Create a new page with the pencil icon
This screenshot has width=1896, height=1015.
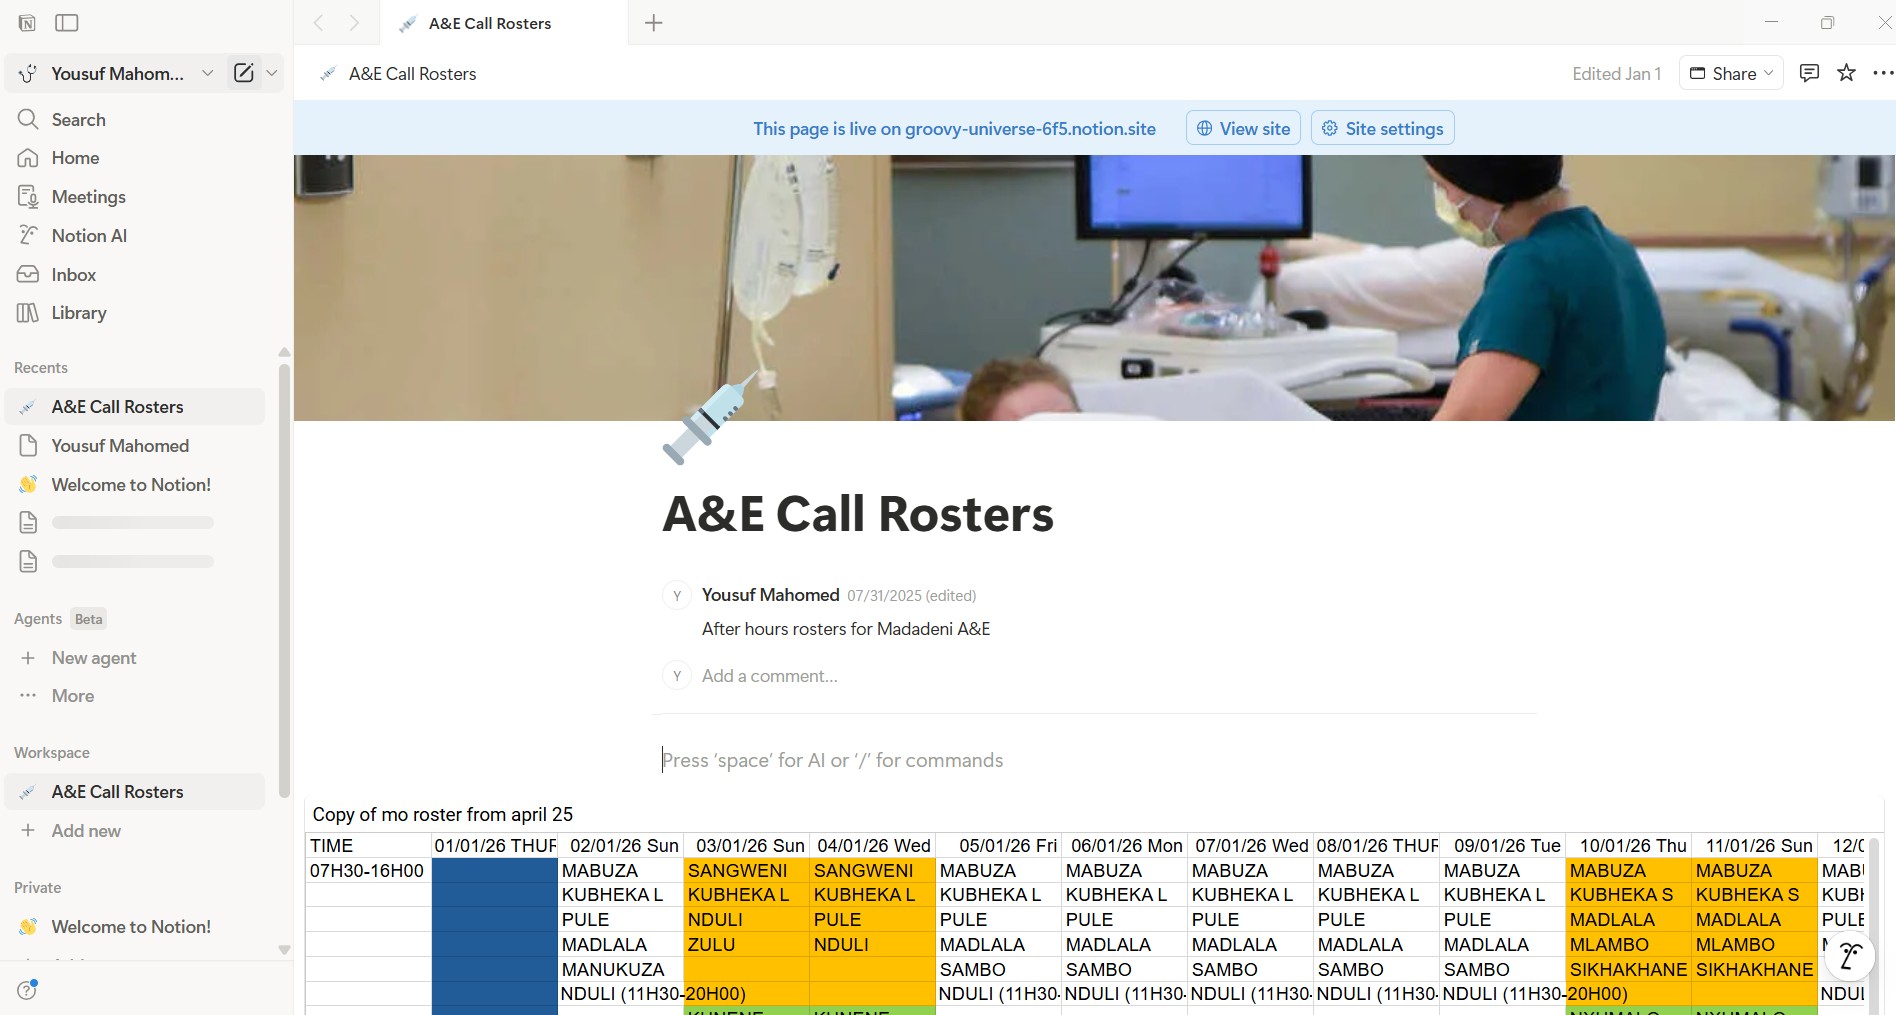coord(243,72)
